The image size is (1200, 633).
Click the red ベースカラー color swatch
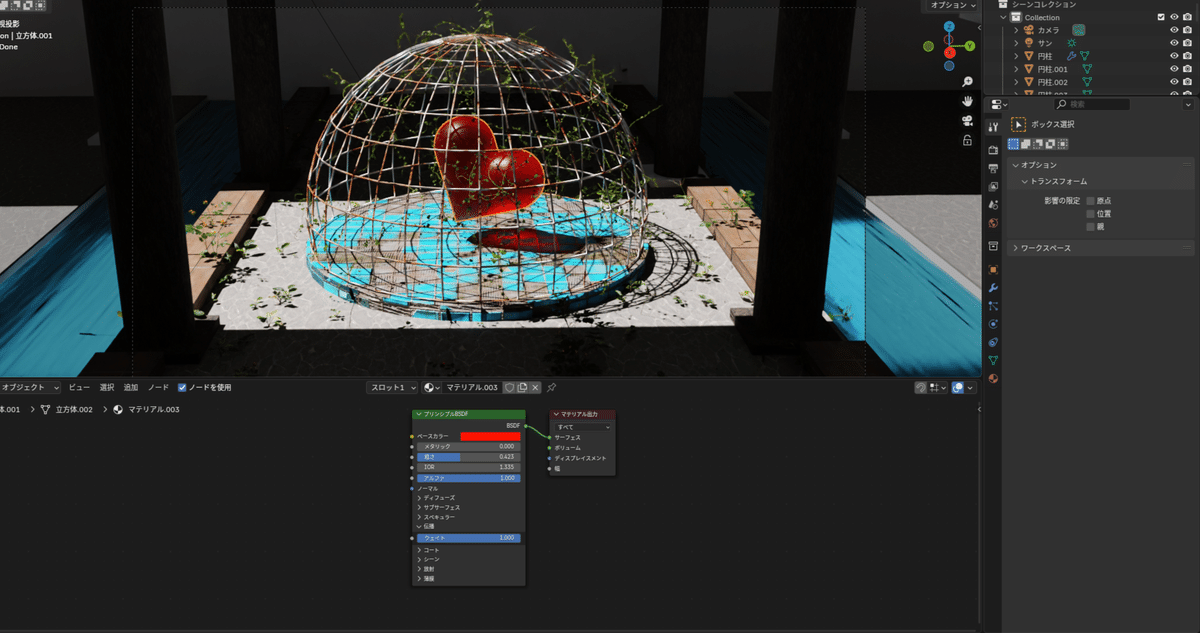(x=490, y=437)
